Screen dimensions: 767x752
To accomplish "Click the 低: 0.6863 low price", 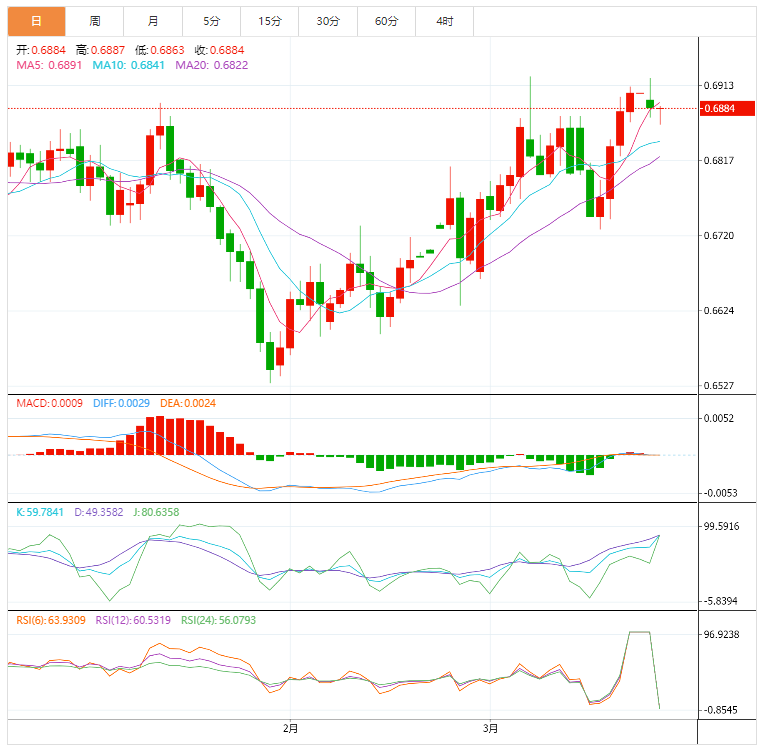I will [160, 50].
